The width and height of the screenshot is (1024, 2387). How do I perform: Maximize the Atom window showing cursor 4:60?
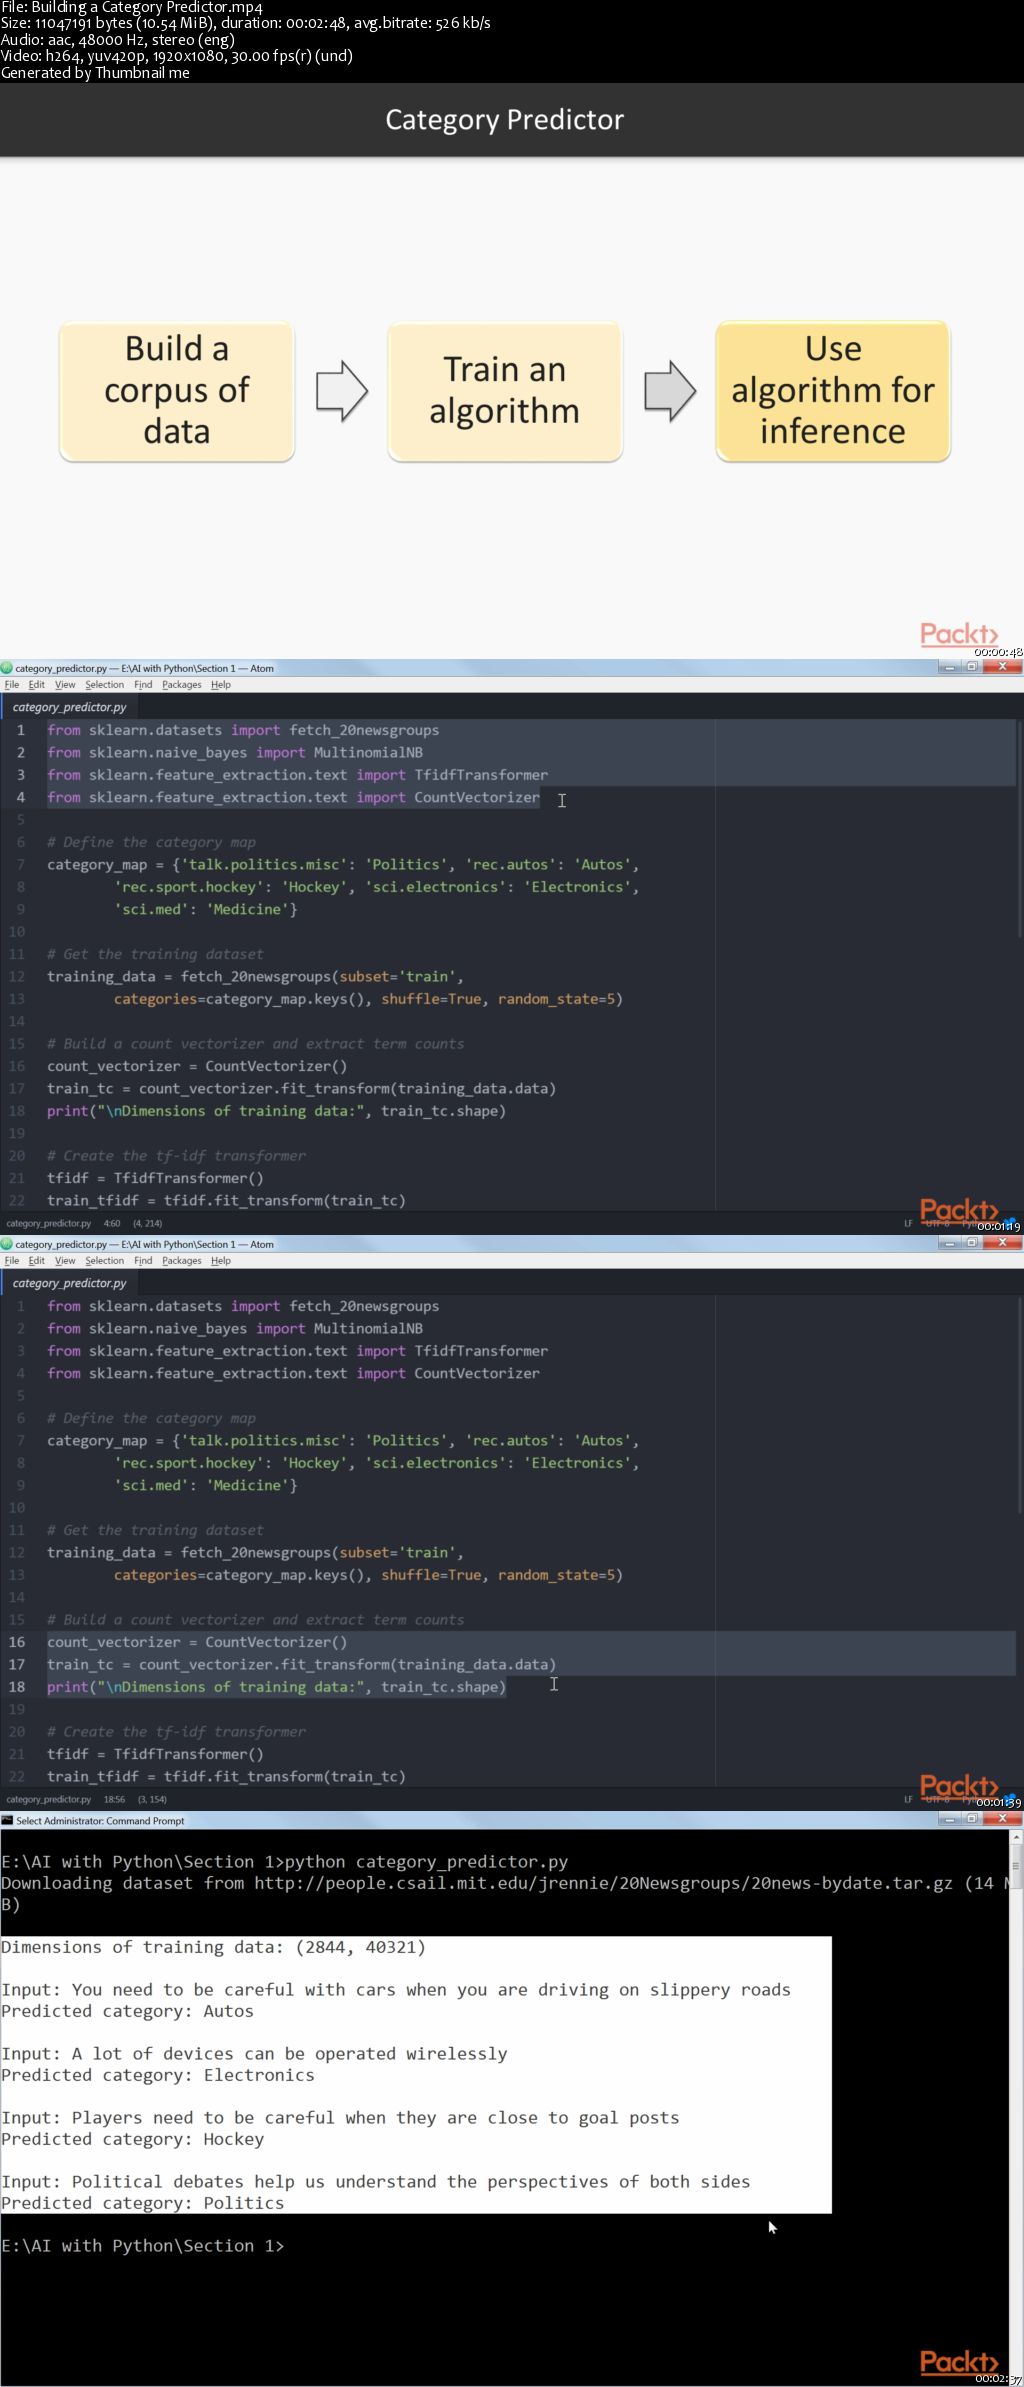(972, 667)
